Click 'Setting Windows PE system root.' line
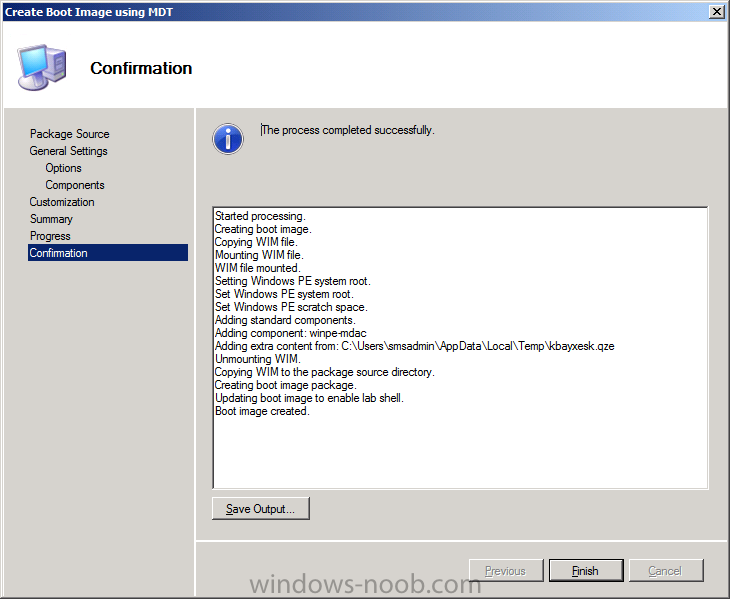The image size is (730, 599). [292, 281]
